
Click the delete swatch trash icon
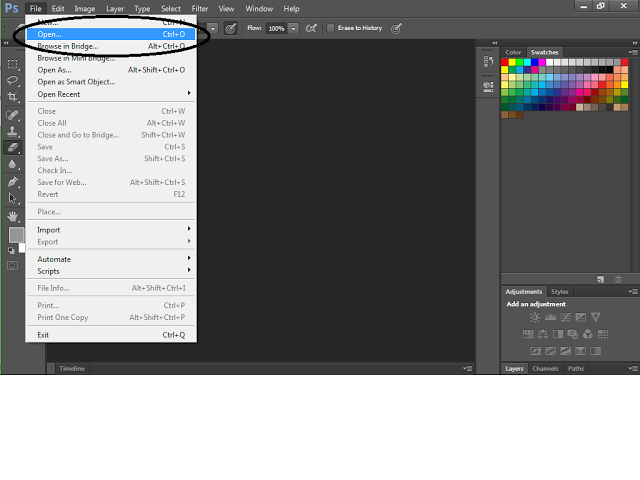click(618, 280)
